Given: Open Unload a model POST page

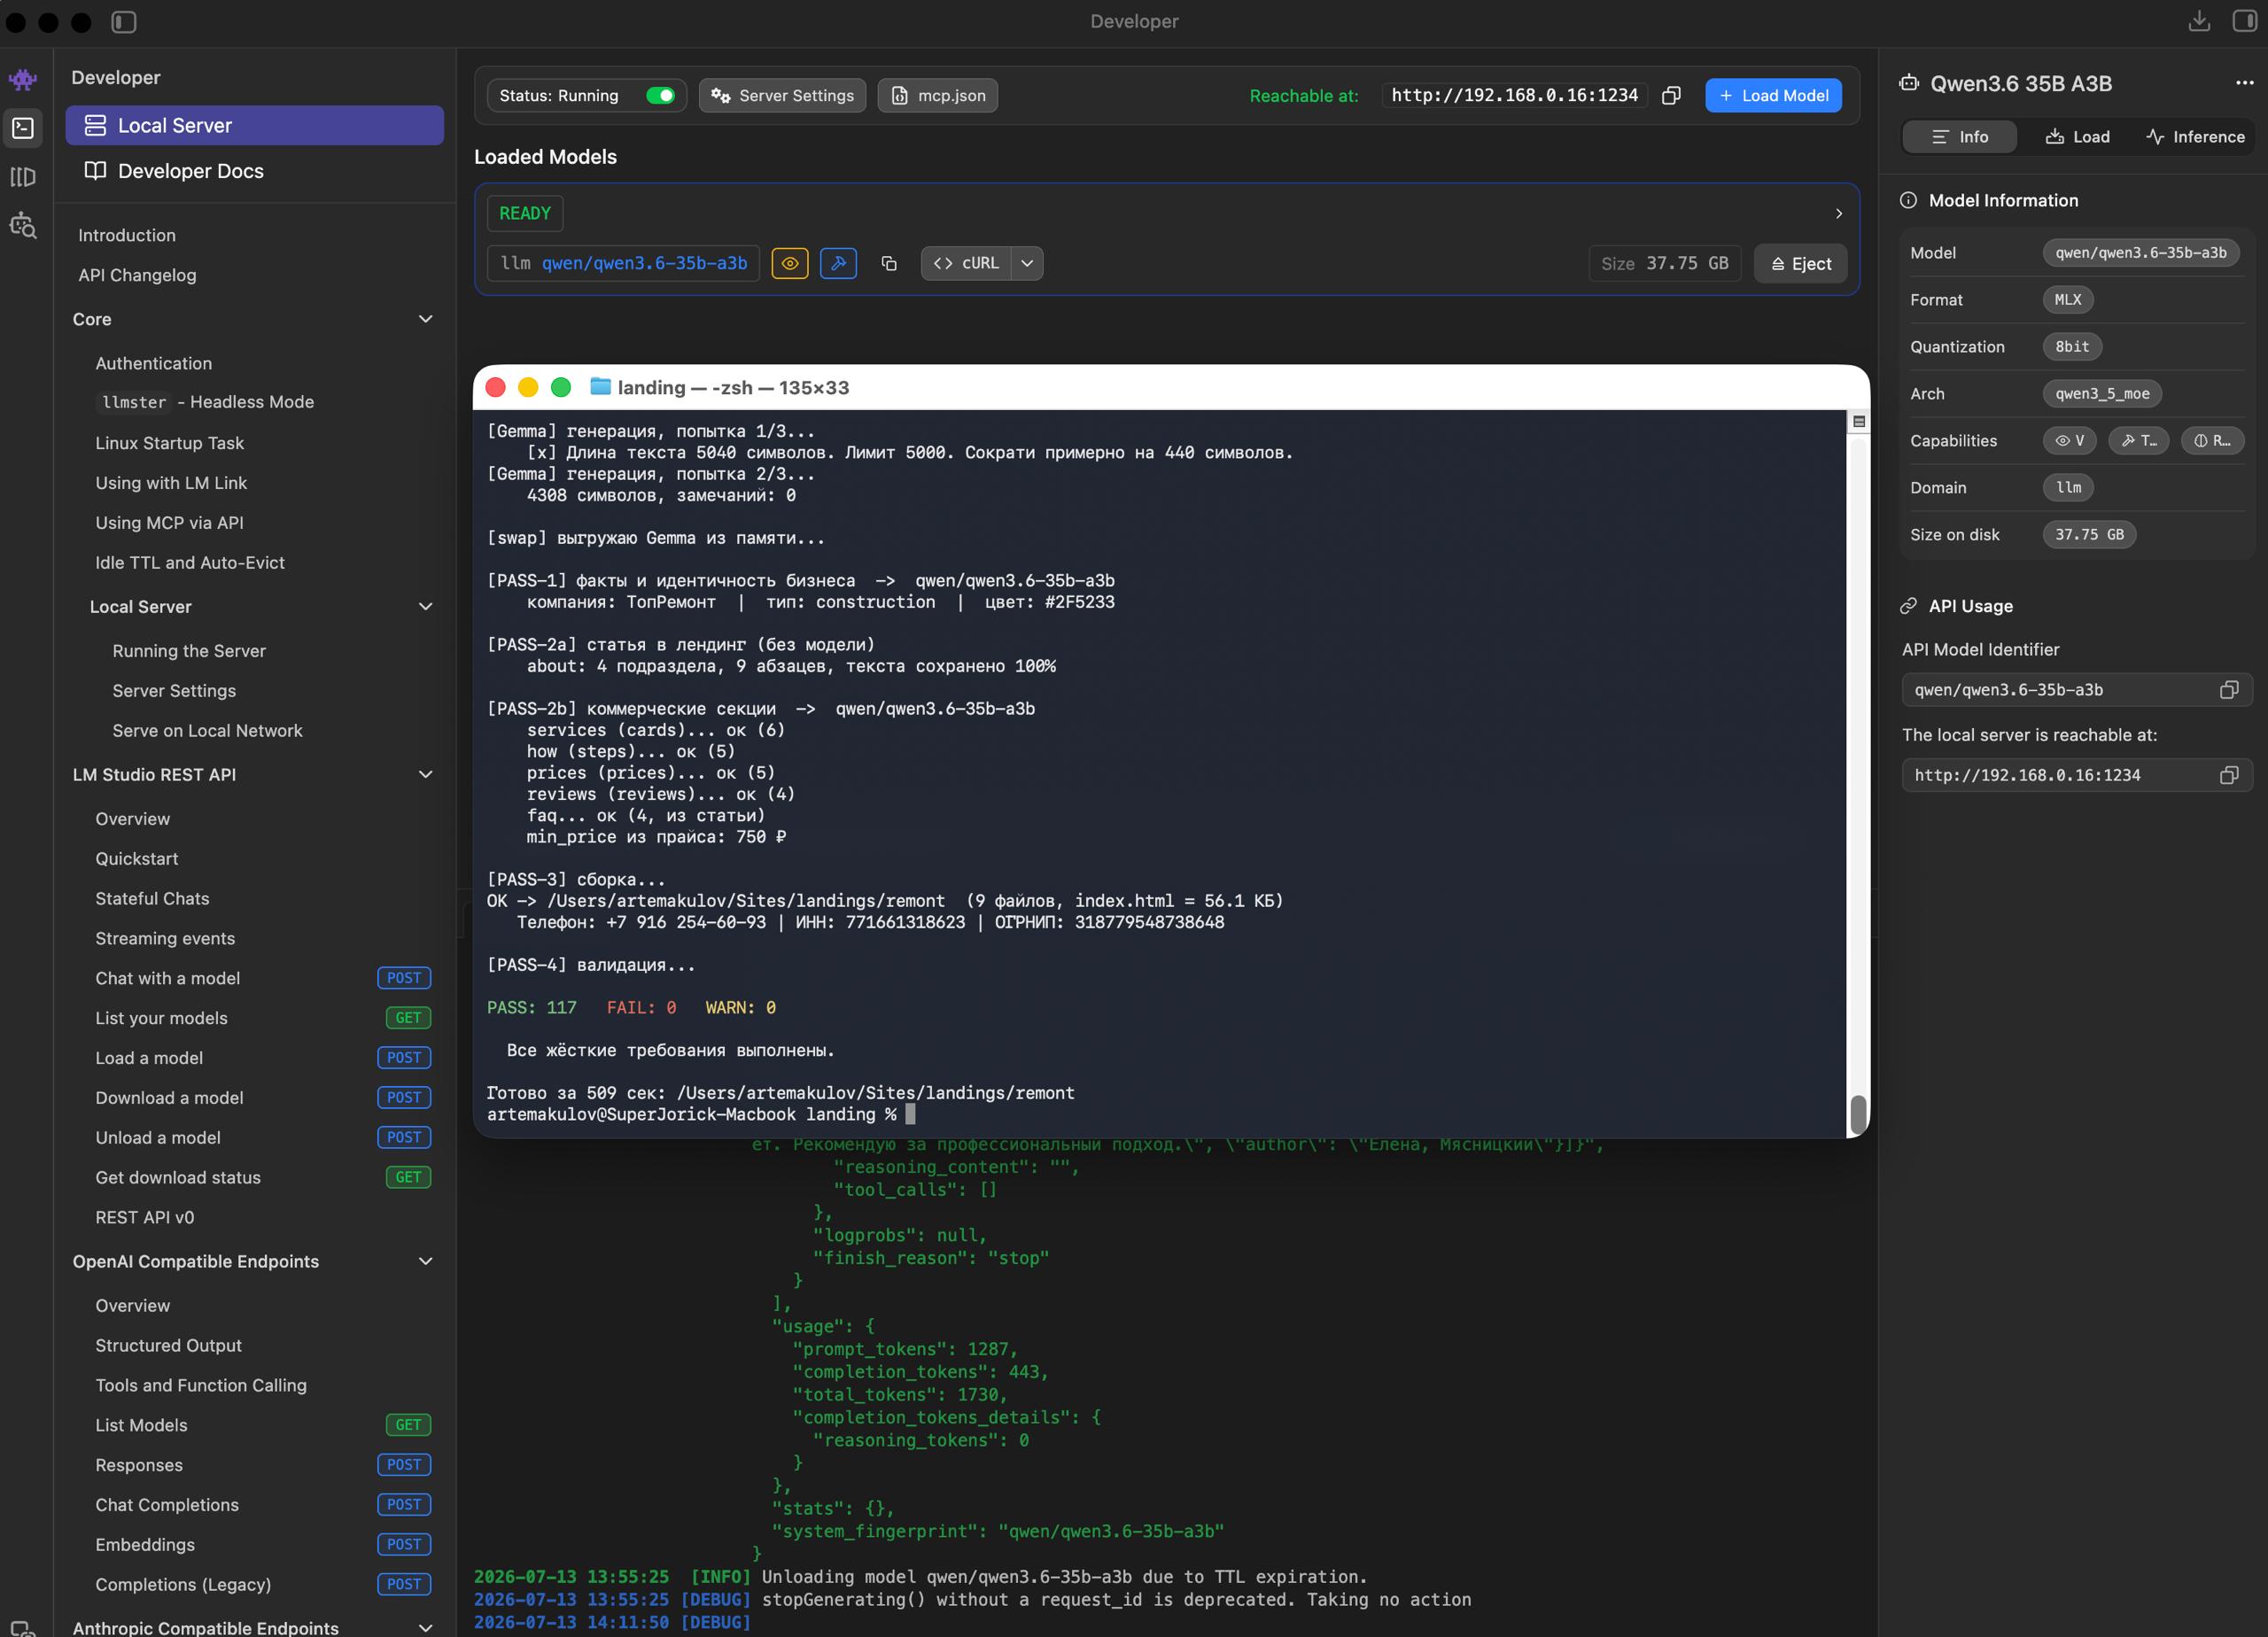Looking at the screenshot, I should click(263, 1138).
